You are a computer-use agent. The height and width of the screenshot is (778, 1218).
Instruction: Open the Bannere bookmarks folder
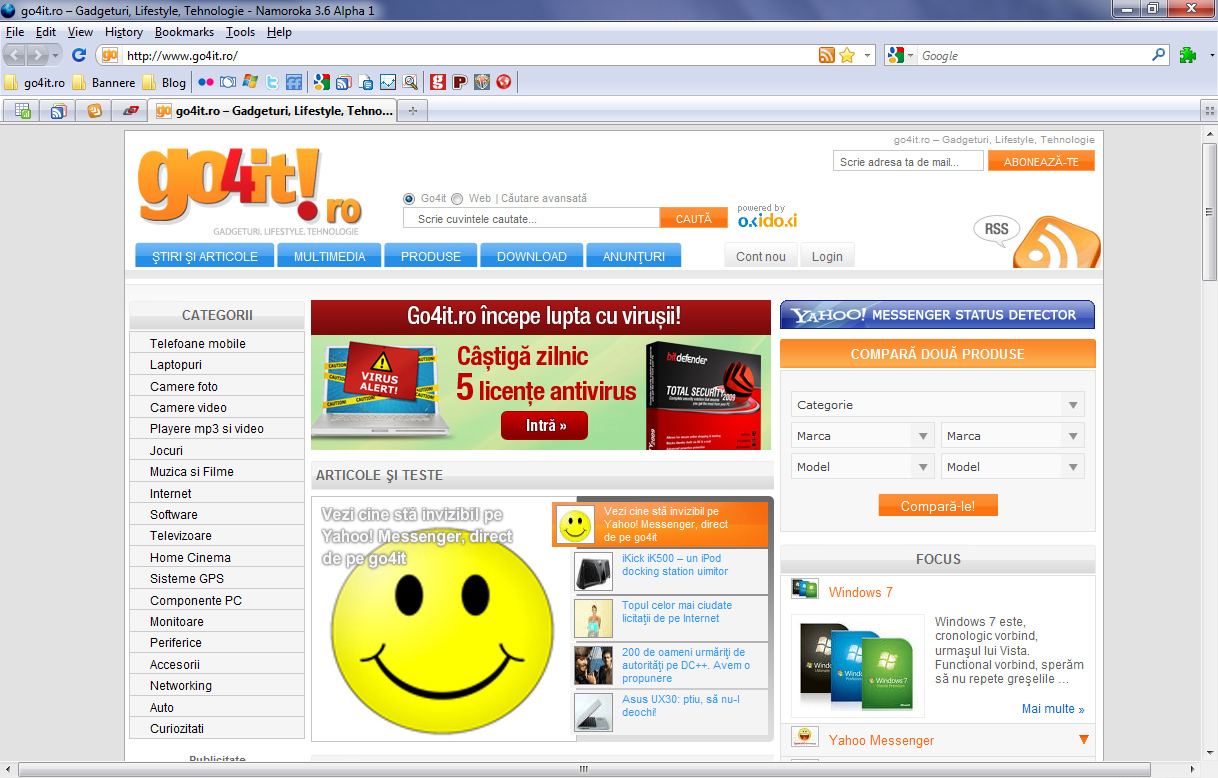(x=103, y=82)
